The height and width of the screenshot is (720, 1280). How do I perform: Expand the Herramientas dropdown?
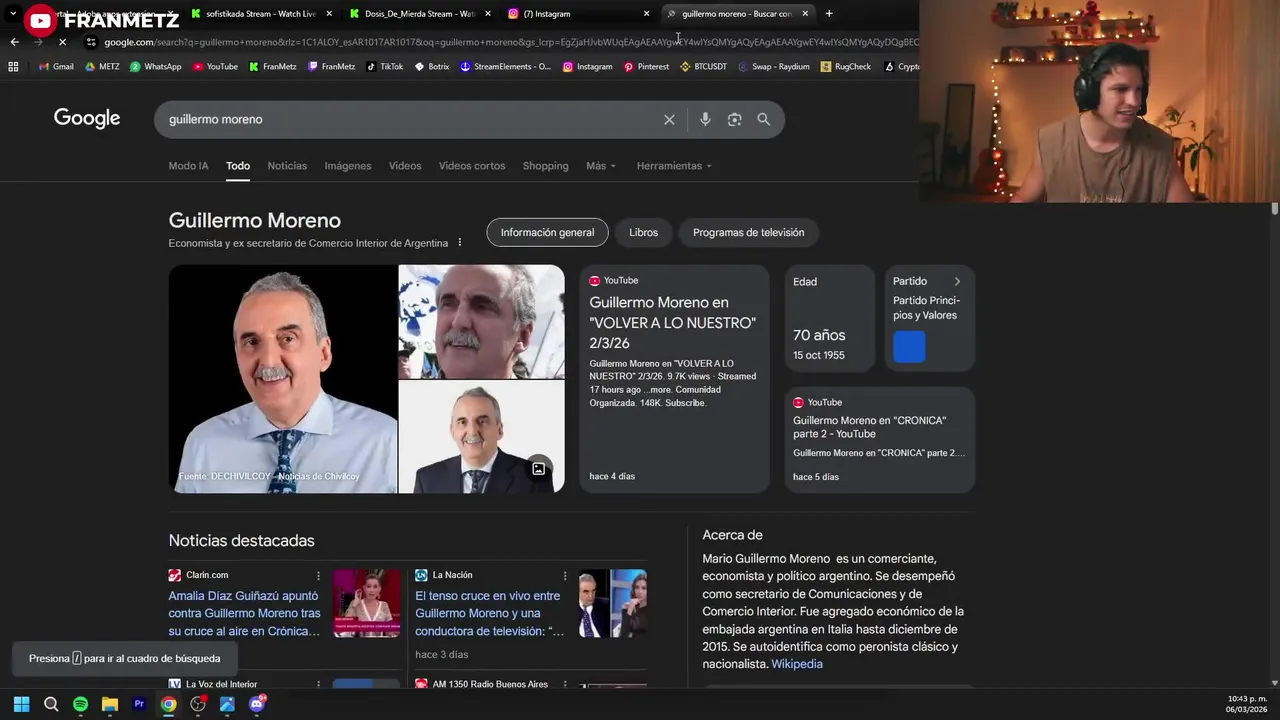click(x=674, y=166)
